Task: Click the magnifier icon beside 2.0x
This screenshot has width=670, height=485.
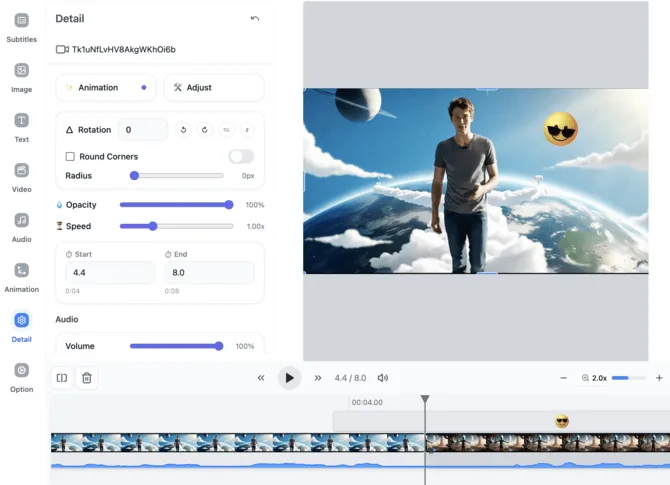Action: tap(585, 378)
